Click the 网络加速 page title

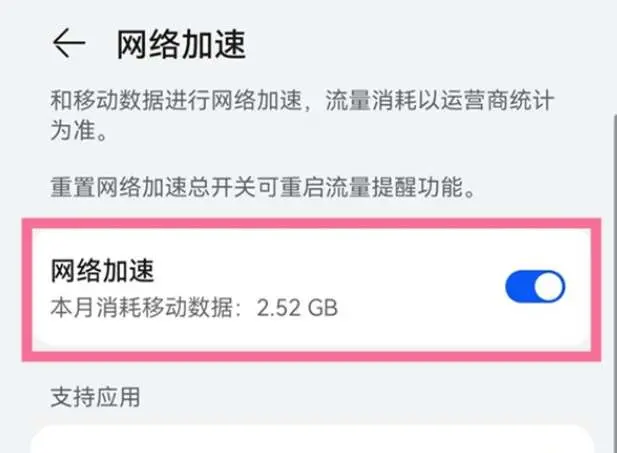point(181,45)
